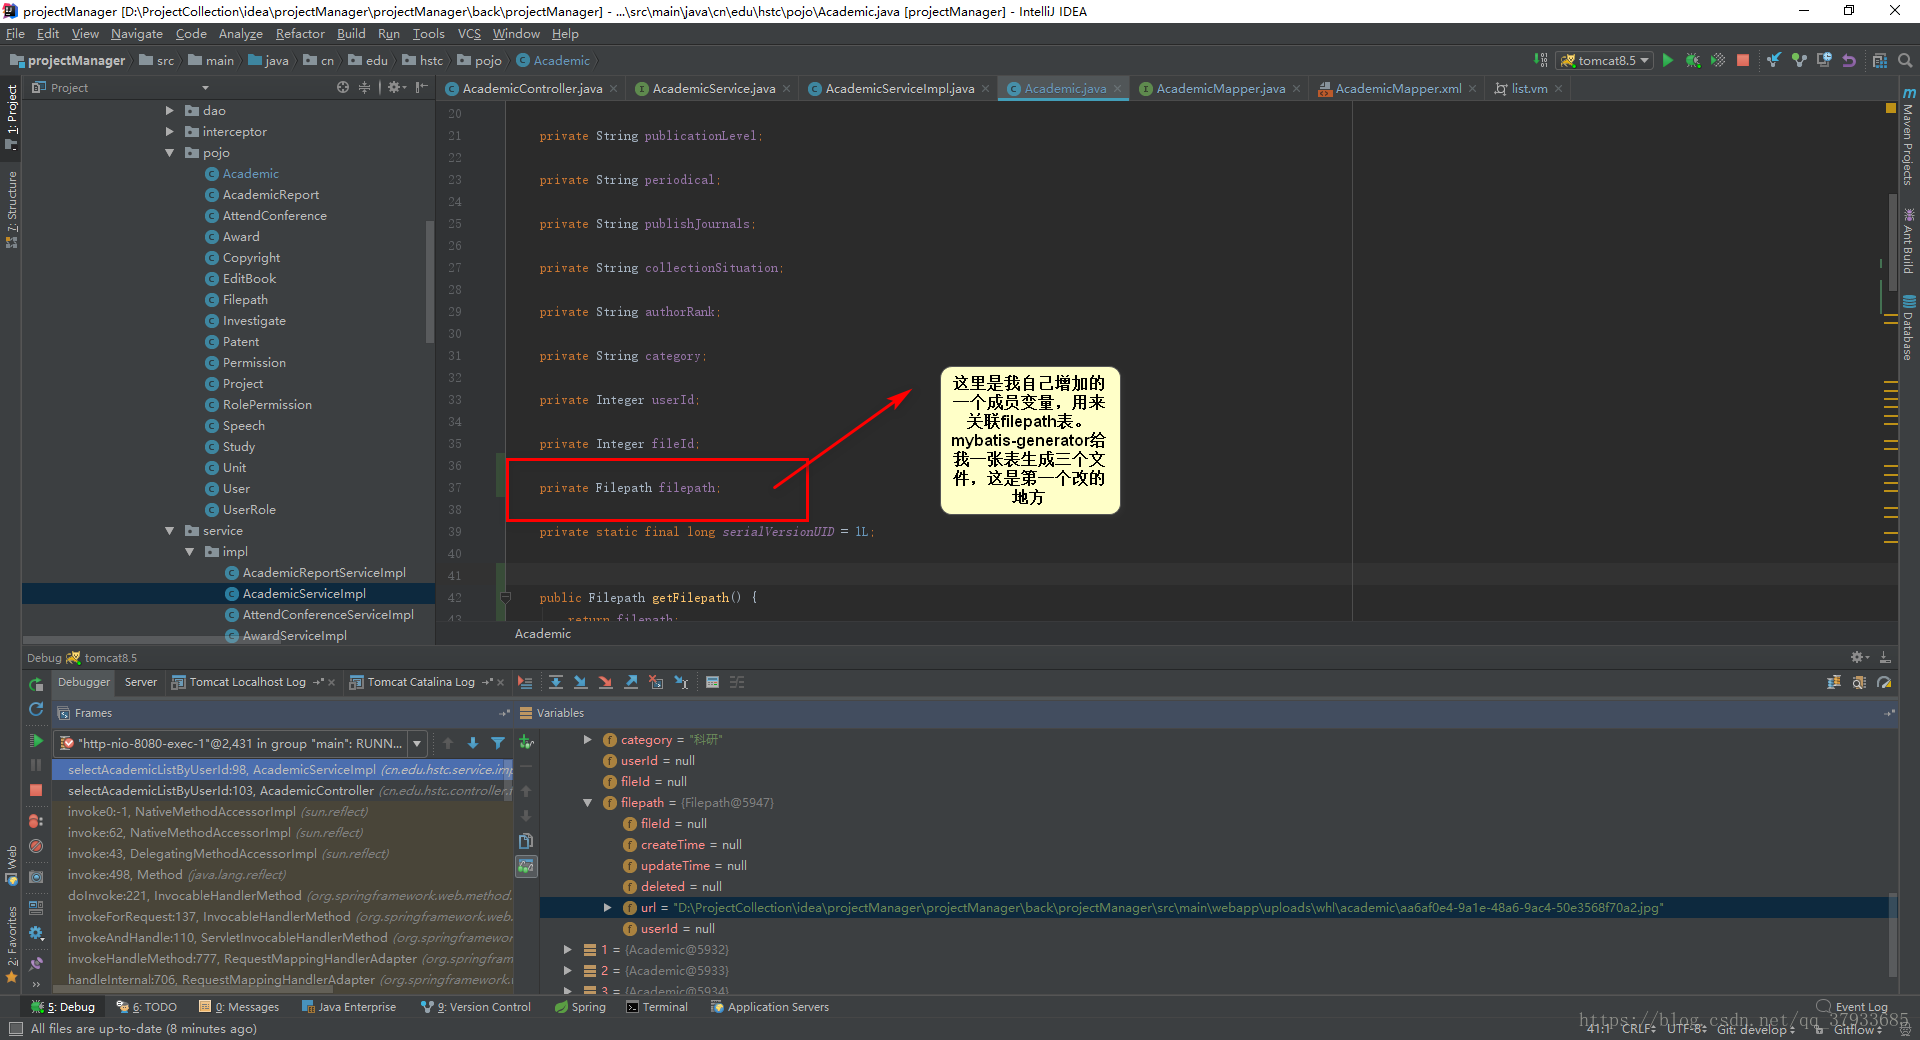Image resolution: width=1920 pixels, height=1040 pixels.
Task: Open Event Log
Action: (1852, 1007)
